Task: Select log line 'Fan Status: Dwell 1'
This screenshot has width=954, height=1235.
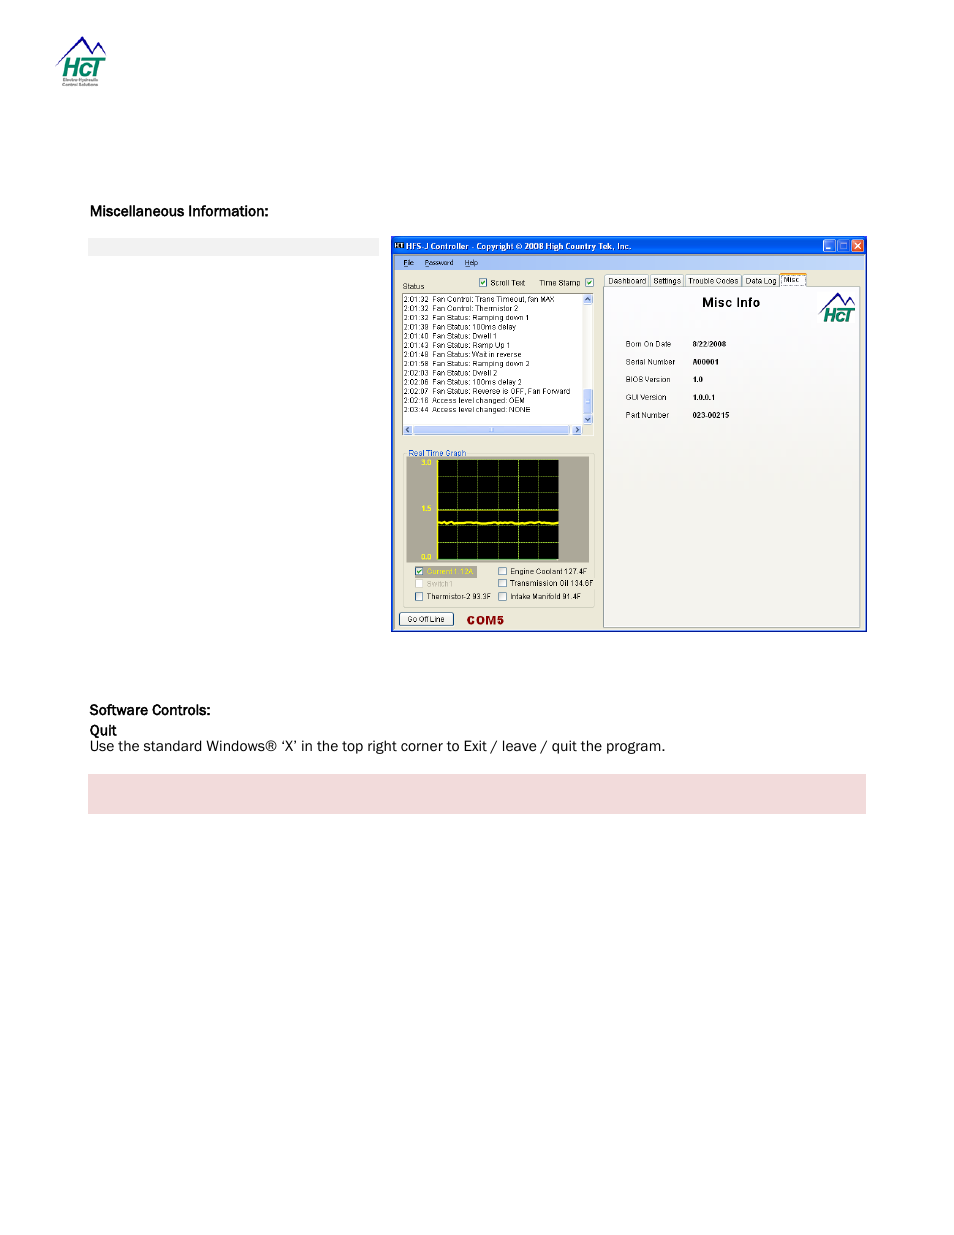Action: pyautogui.click(x=450, y=336)
